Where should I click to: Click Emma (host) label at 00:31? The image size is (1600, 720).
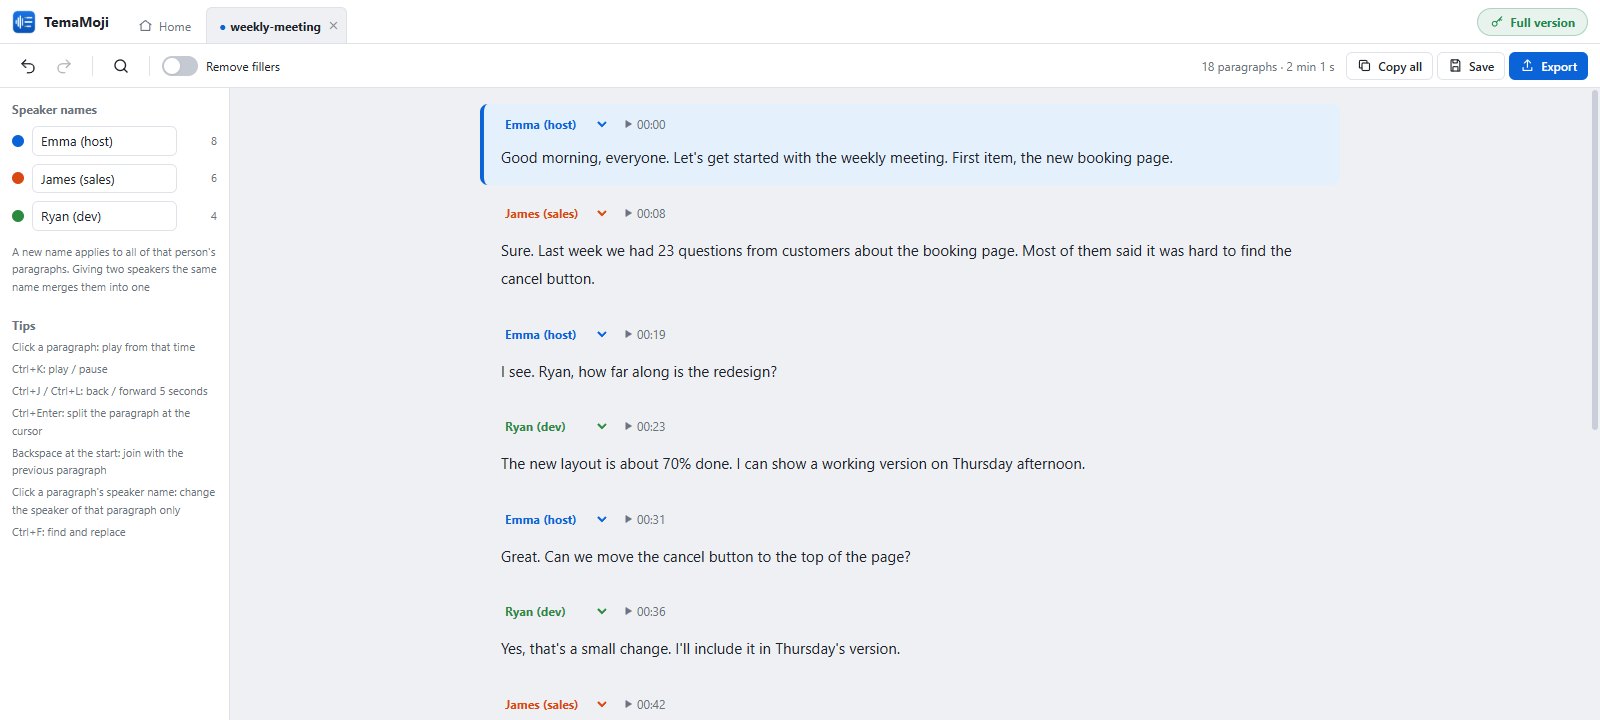540,520
